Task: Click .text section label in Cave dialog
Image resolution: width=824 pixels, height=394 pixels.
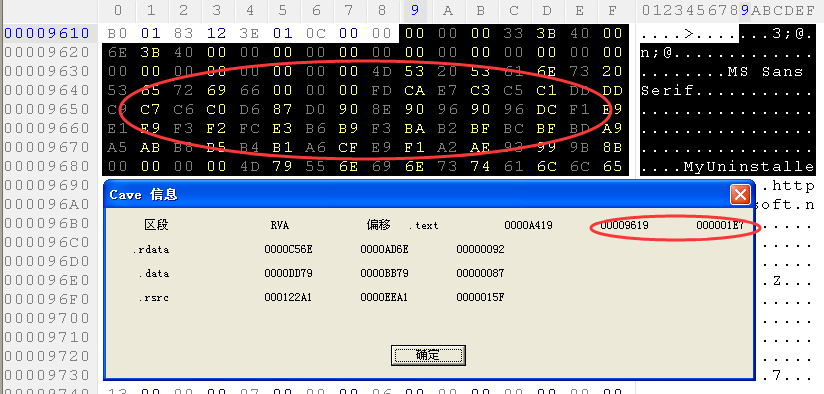Action: click(x=424, y=226)
